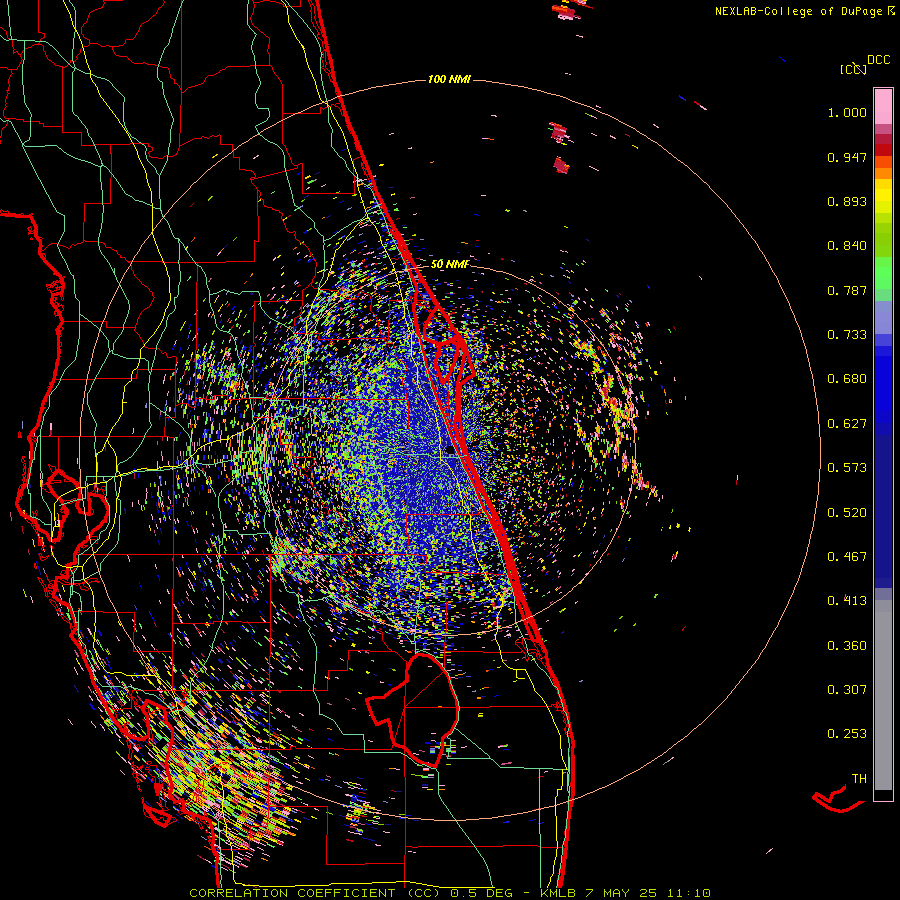
Task: Click the [CC] label above color bar
Action: (853, 69)
